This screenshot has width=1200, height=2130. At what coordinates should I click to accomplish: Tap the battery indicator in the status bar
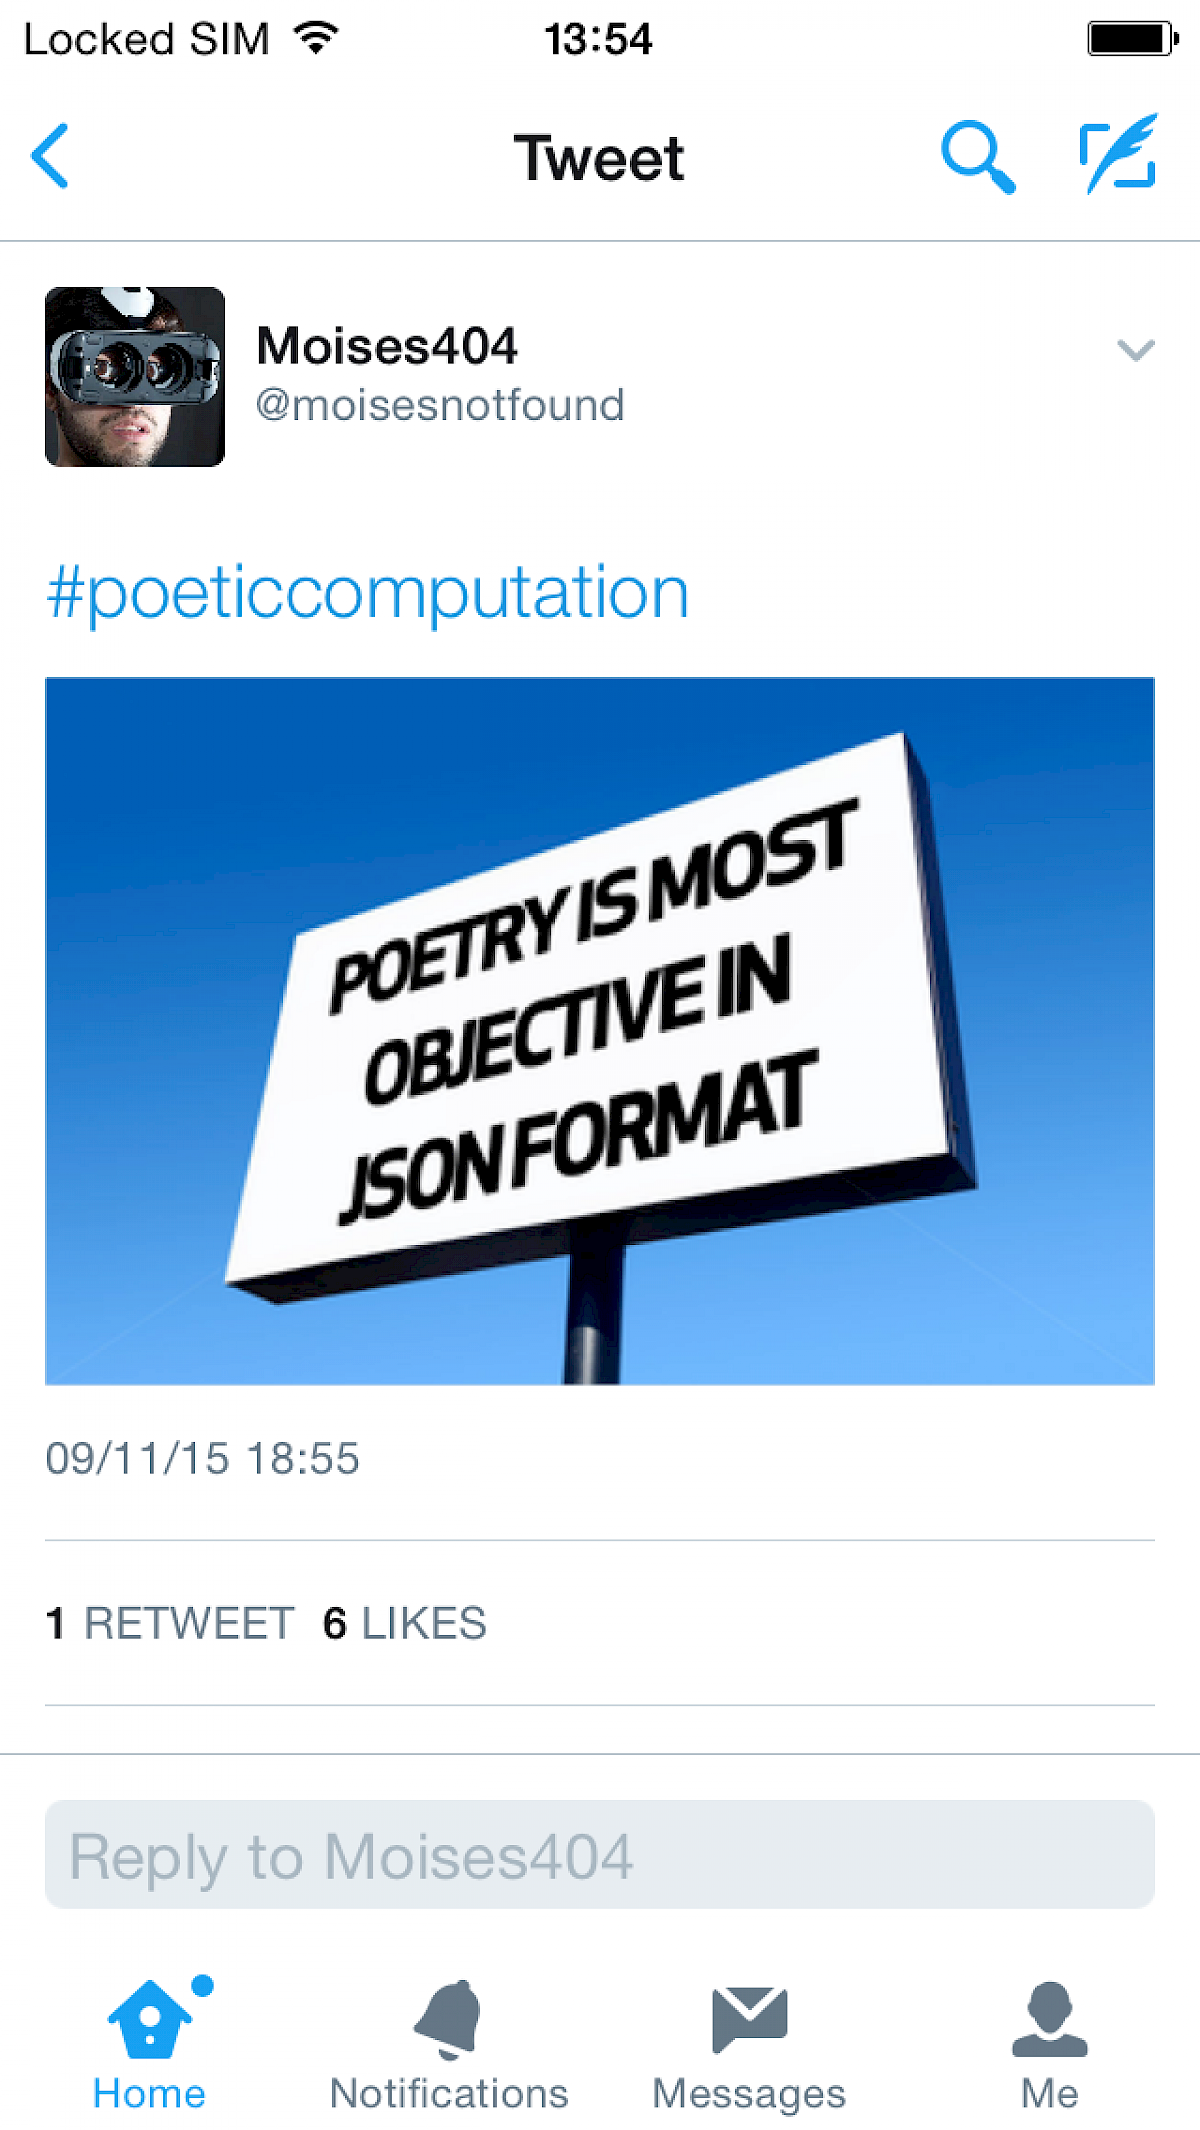(x=1131, y=39)
